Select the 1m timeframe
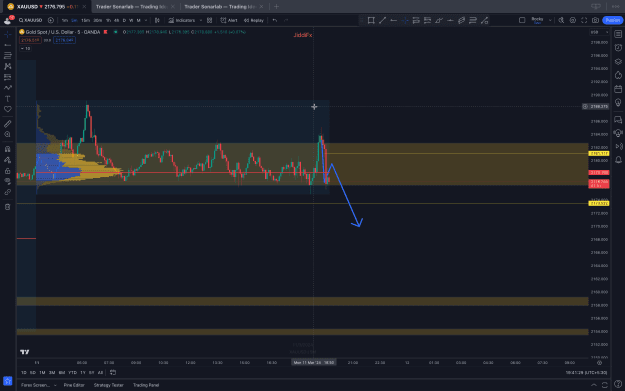Image resolution: width=625 pixels, height=391 pixels. click(65, 20)
